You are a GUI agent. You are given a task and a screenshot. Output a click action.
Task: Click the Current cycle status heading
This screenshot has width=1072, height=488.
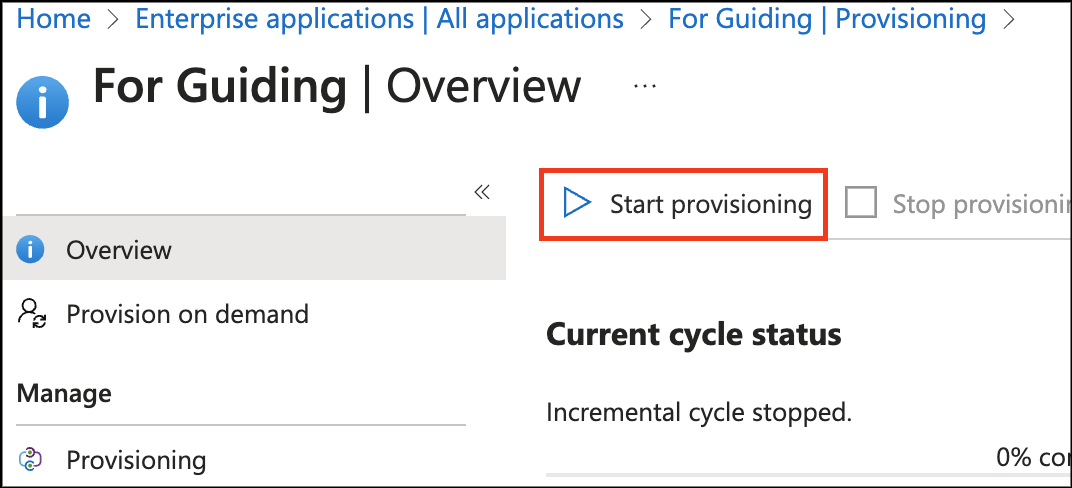694,334
